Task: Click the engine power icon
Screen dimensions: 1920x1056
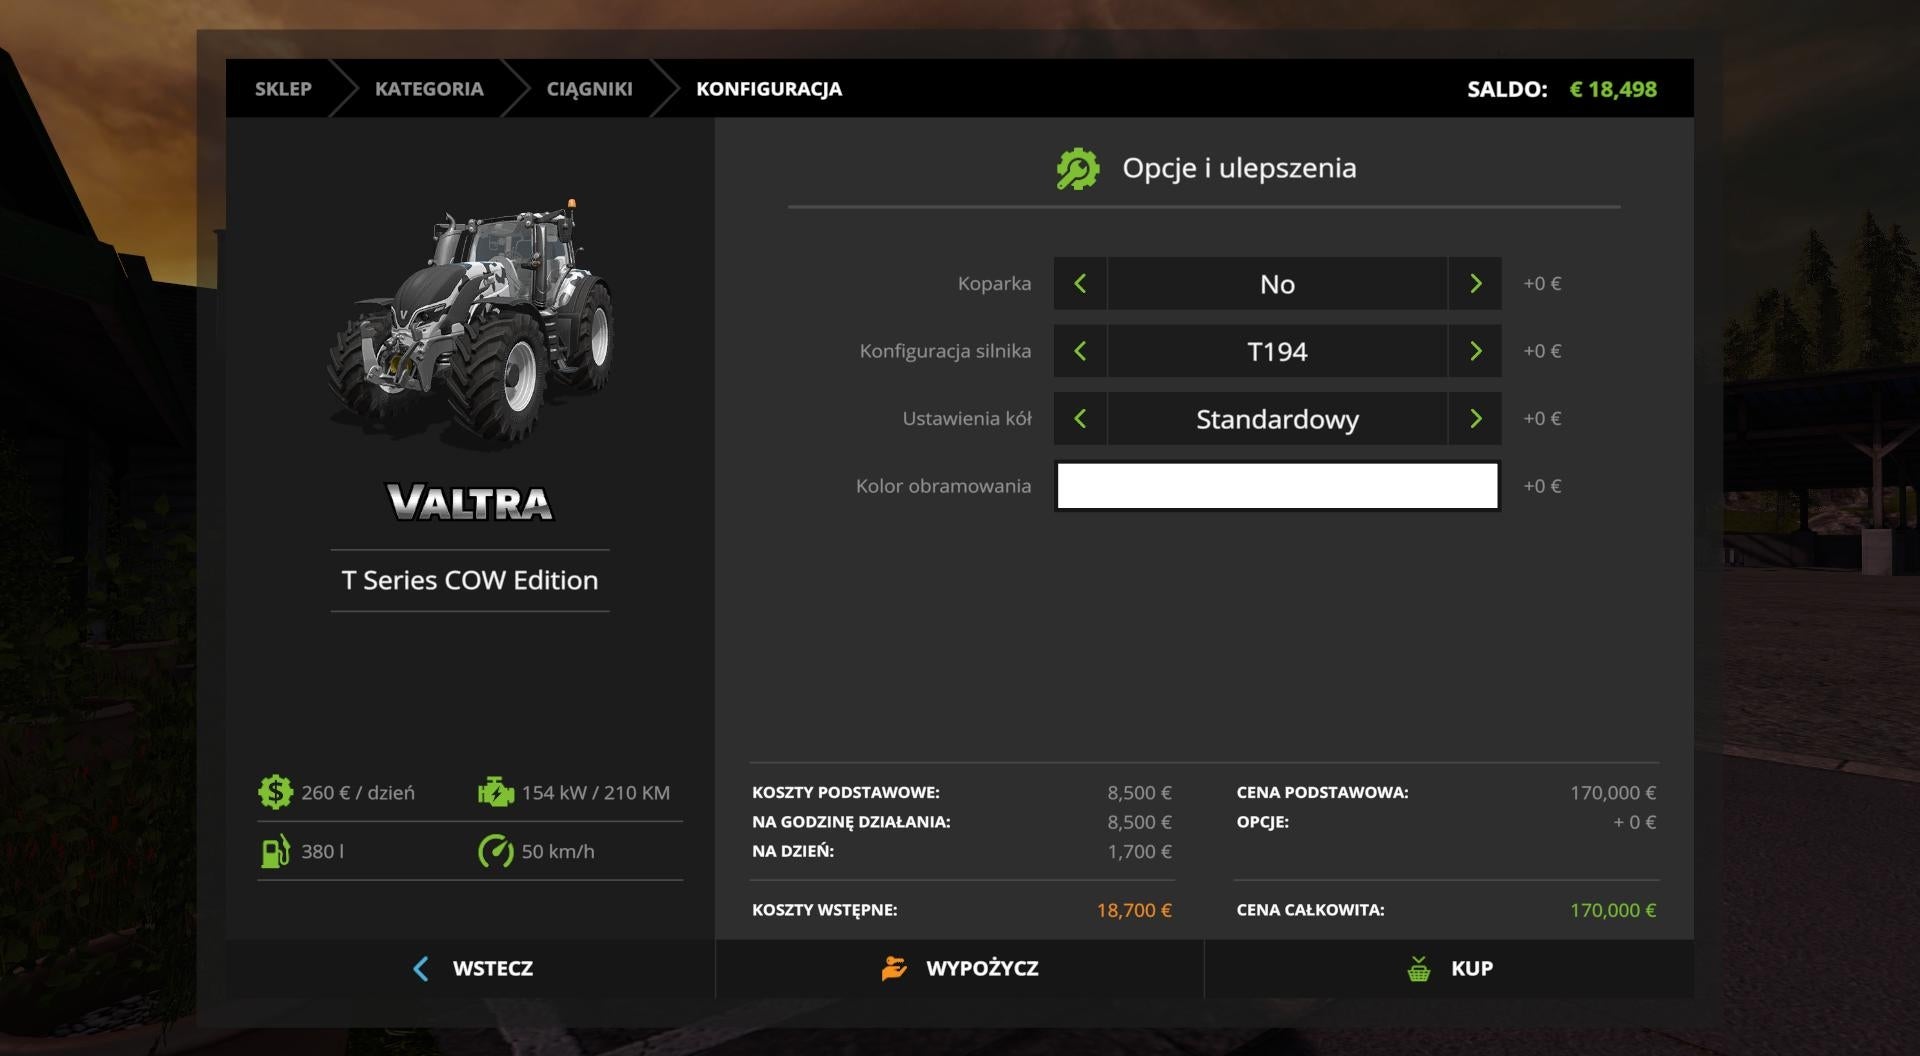Action: tap(495, 792)
